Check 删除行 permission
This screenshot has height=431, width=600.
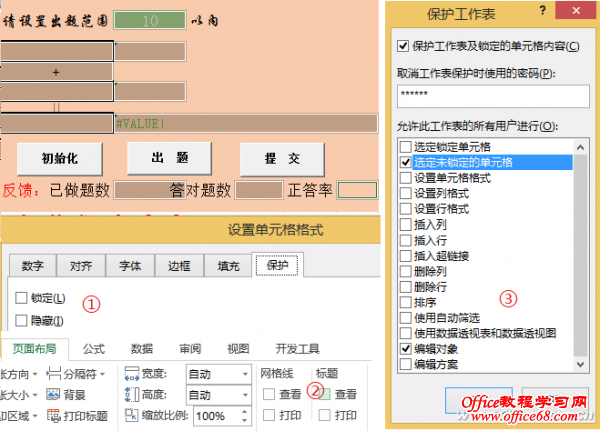tap(406, 287)
